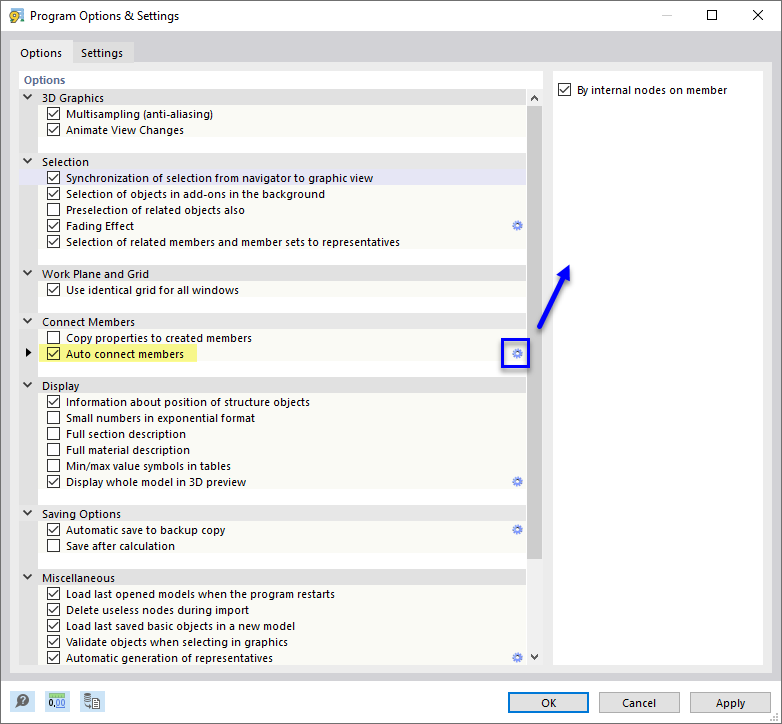Toggle Selection of related members to representatives

tap(53, 242)
